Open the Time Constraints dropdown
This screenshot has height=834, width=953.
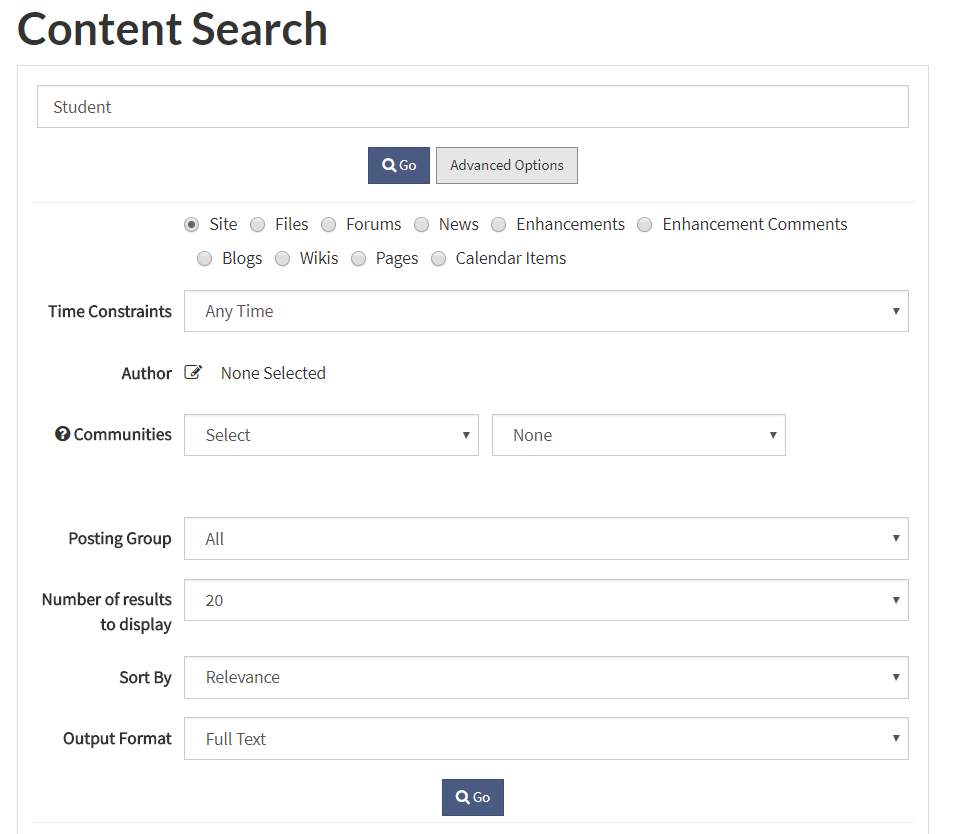point(546,312)
